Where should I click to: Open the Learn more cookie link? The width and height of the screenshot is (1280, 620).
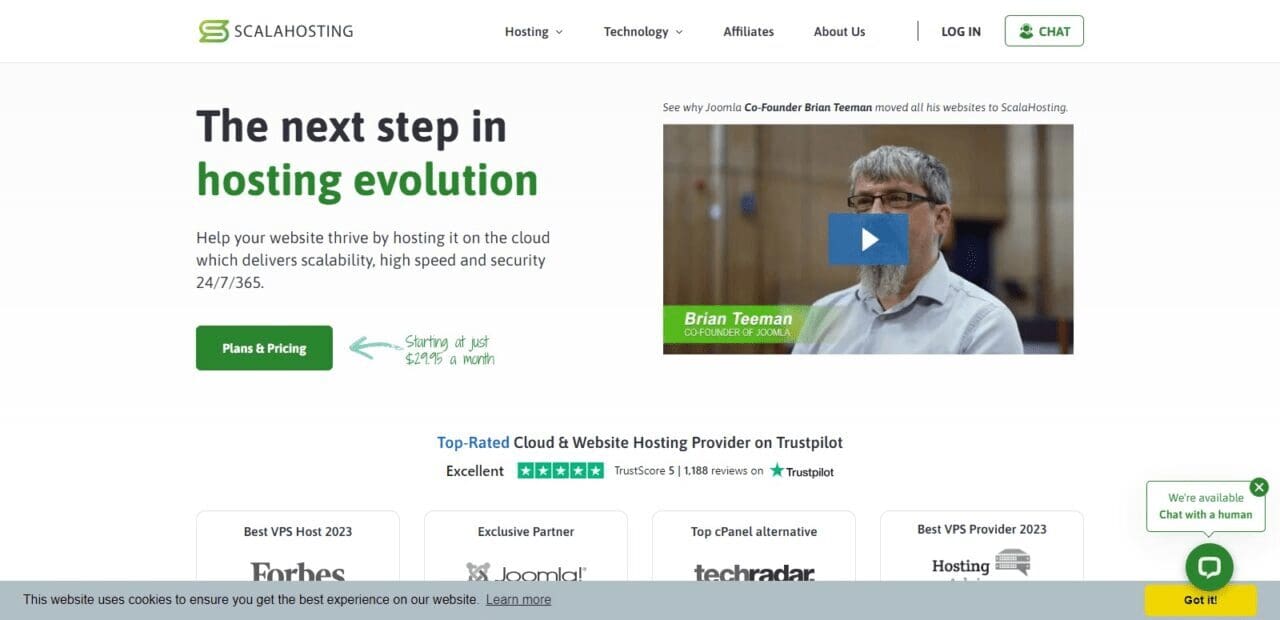[x=518, y=600]
